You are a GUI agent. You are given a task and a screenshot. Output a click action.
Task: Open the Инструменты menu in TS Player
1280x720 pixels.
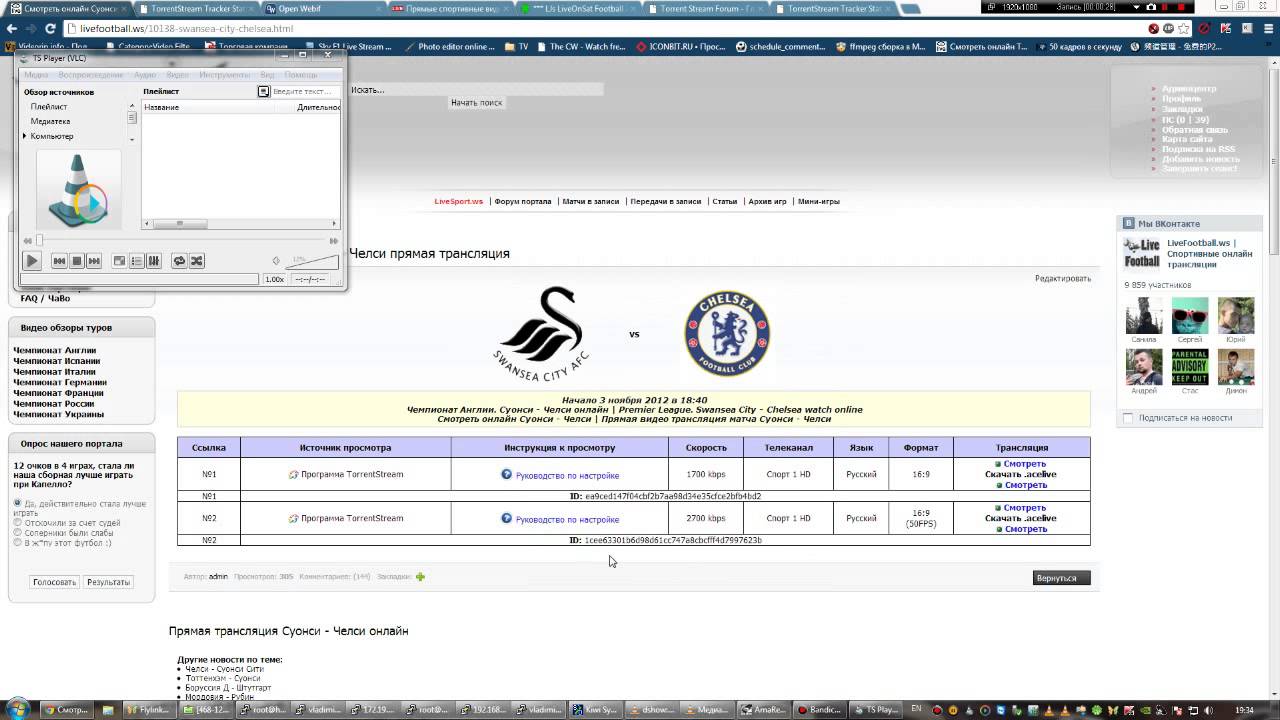click(x=225, y=75)
